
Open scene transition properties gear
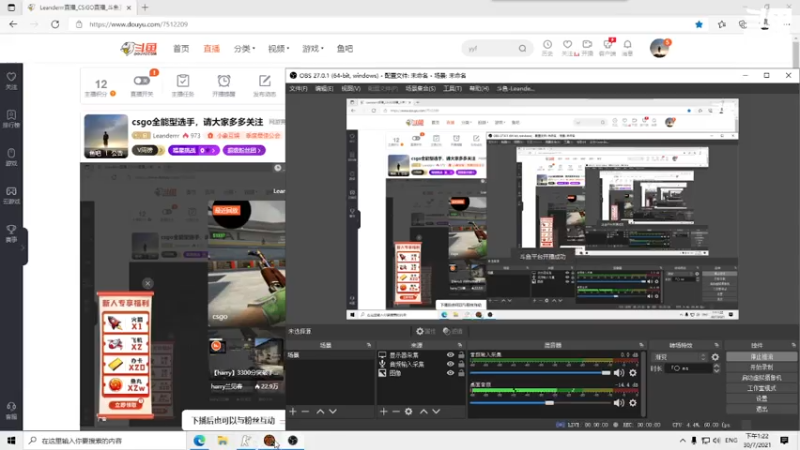click(715, 357)
